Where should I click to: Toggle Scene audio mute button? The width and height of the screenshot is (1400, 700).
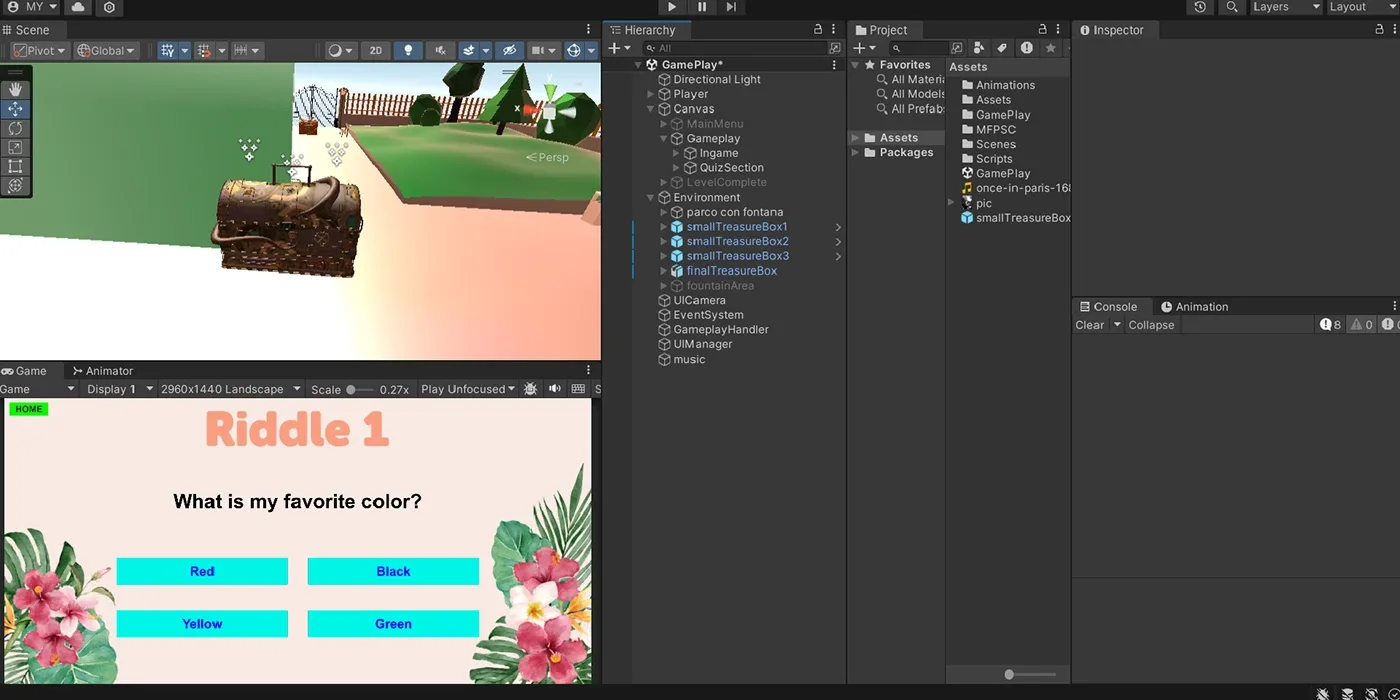439,50
